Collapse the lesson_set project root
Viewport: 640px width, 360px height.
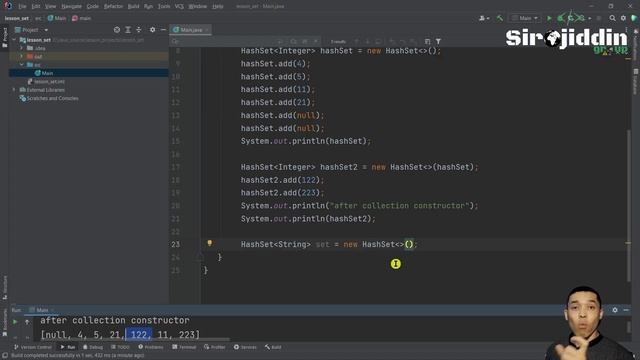tap(14, 40)
